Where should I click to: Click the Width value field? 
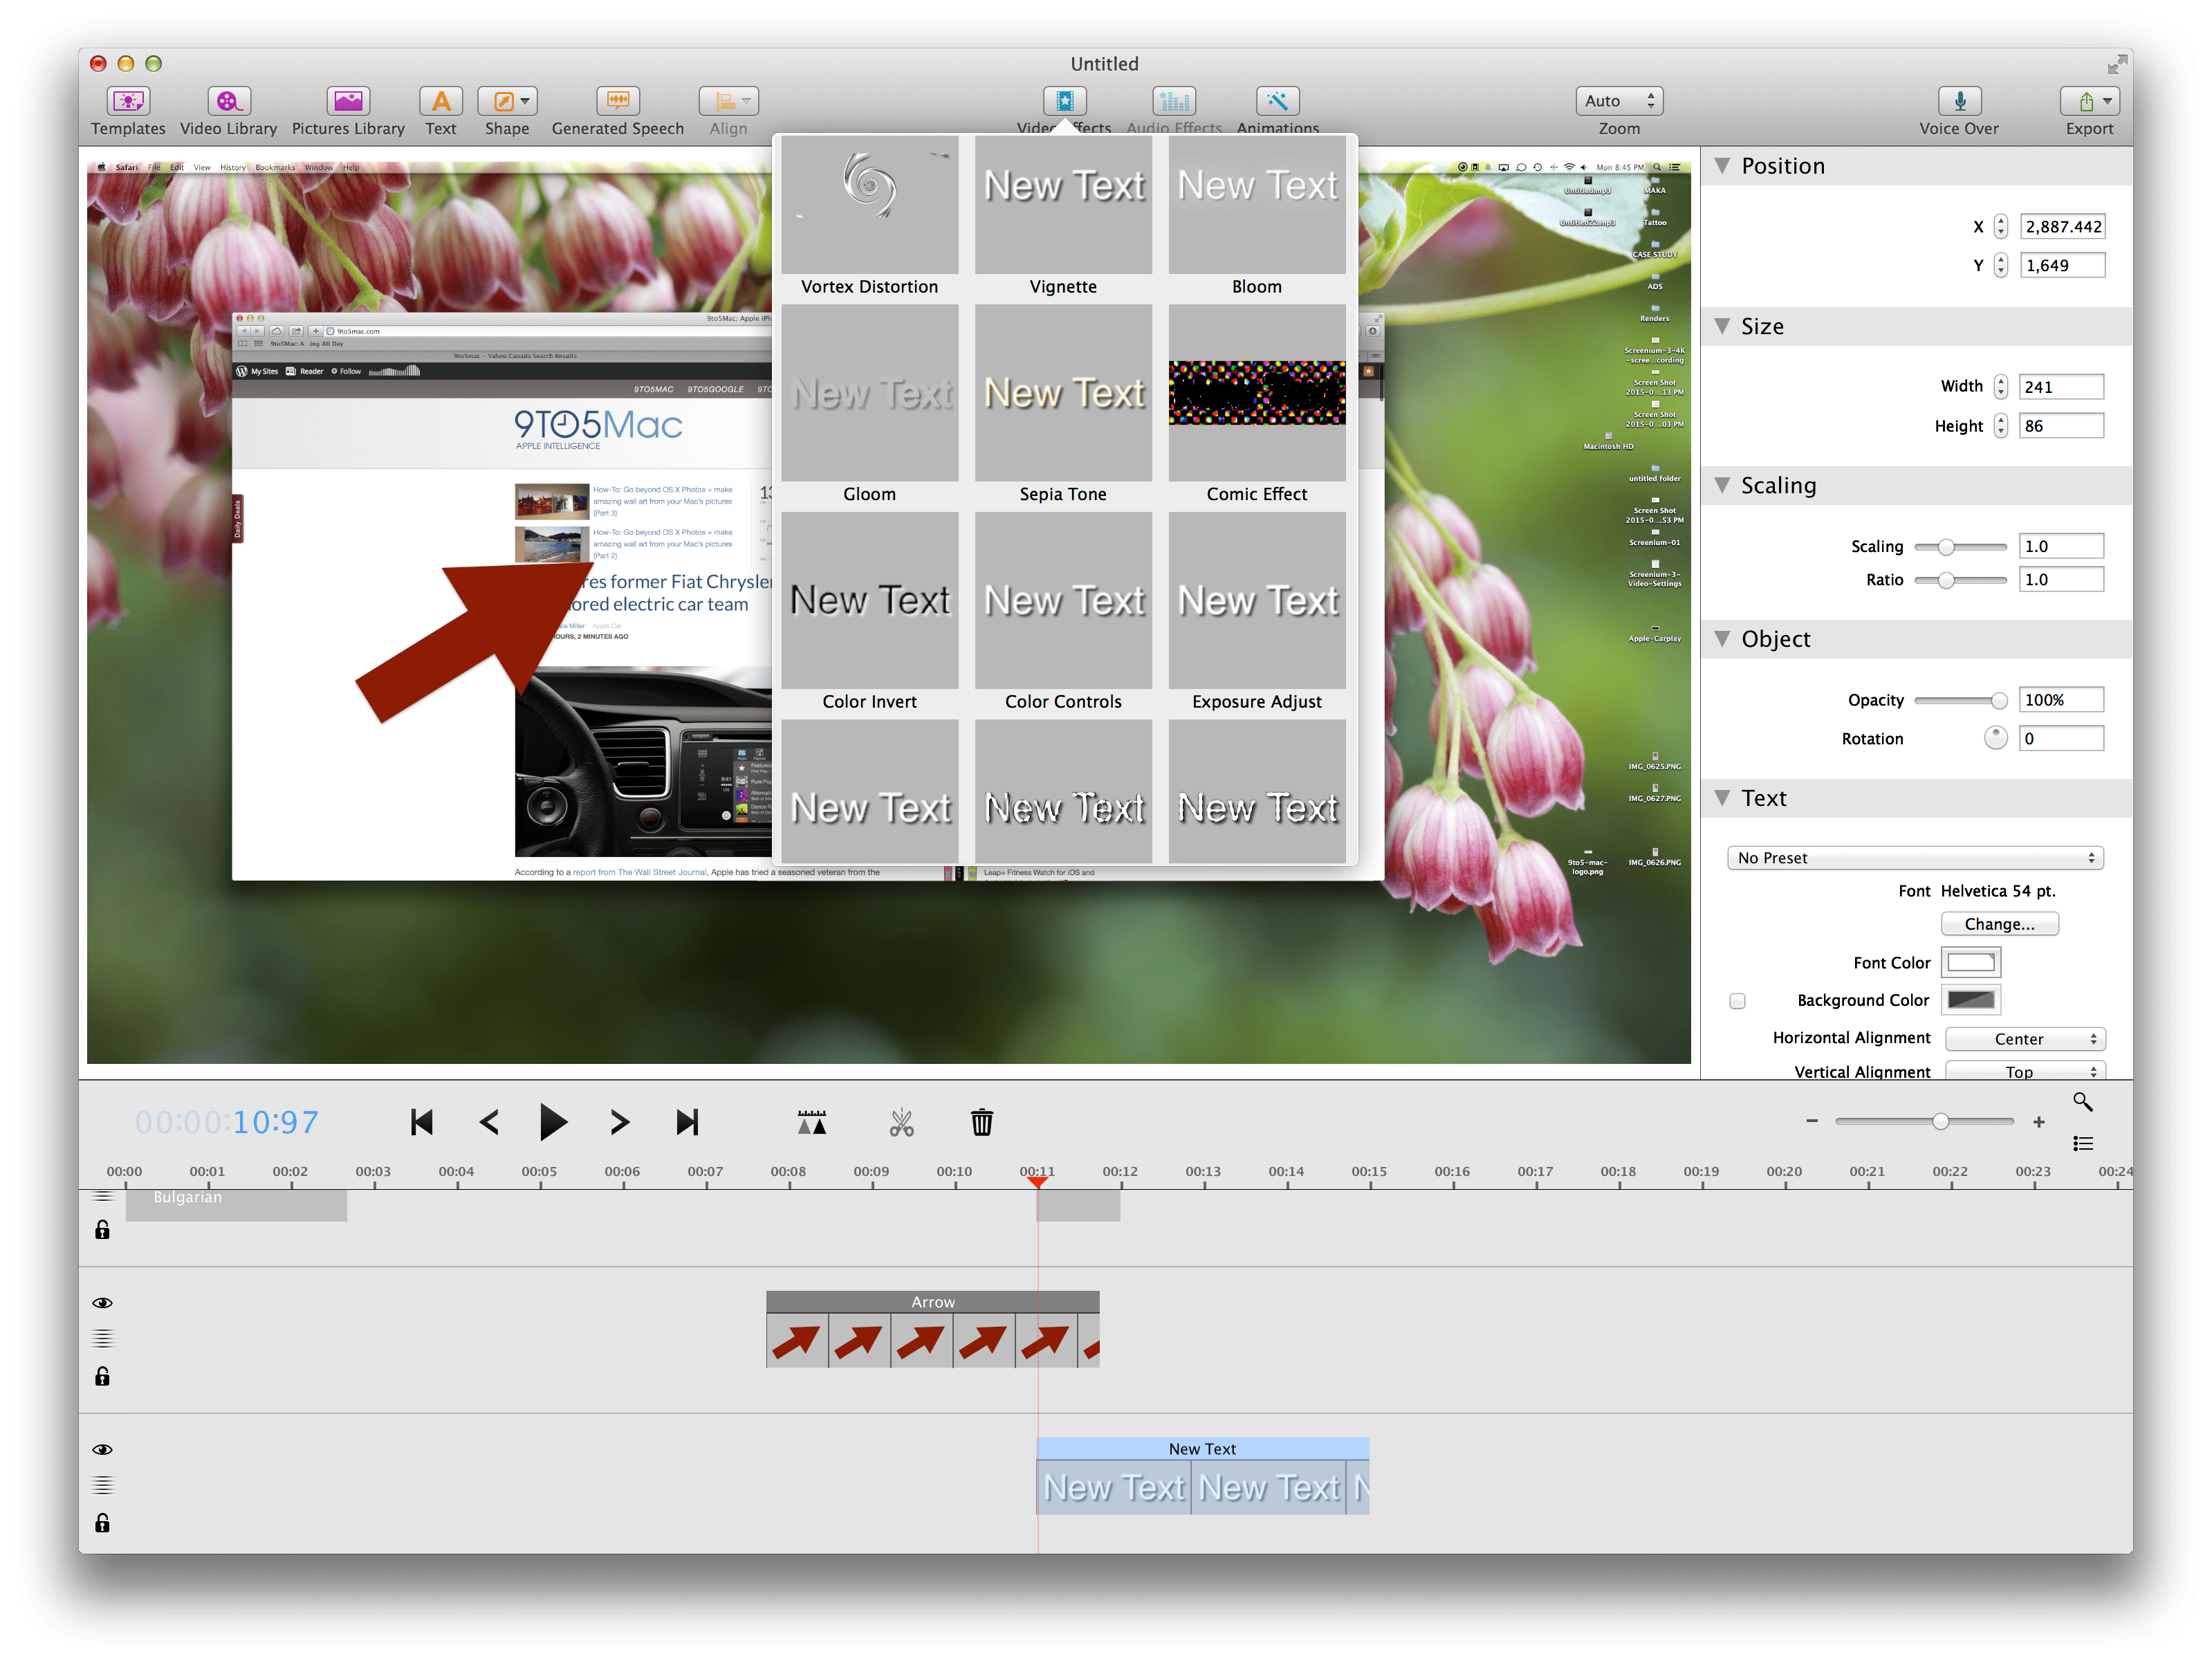click(2061, 387)
